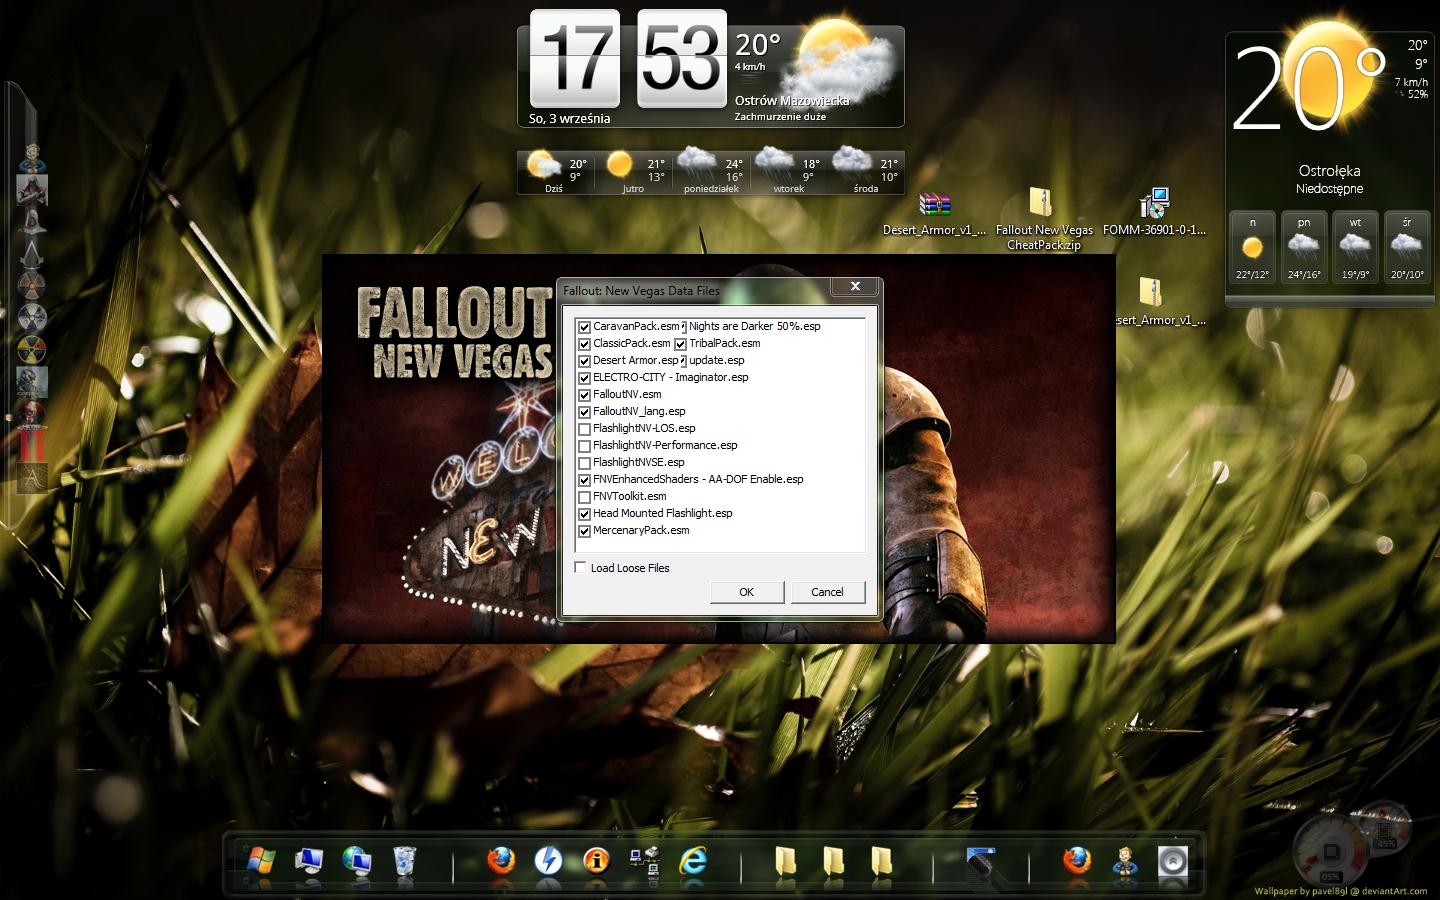Open the FOMM-36901-0-1 installer icon

1154,212
